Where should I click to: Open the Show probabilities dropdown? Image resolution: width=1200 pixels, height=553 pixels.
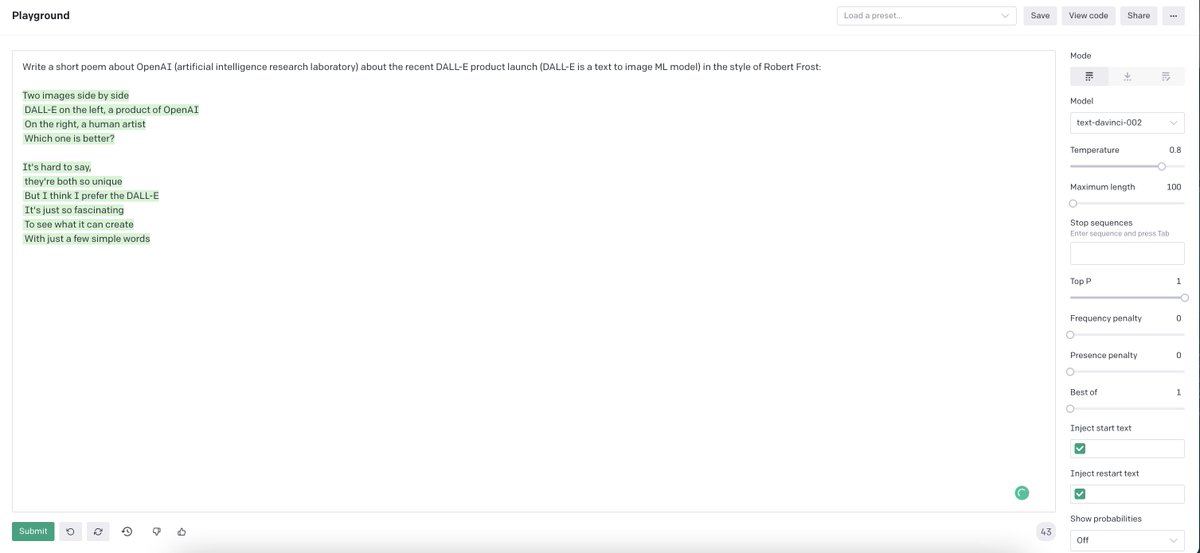pos(1127,540)
